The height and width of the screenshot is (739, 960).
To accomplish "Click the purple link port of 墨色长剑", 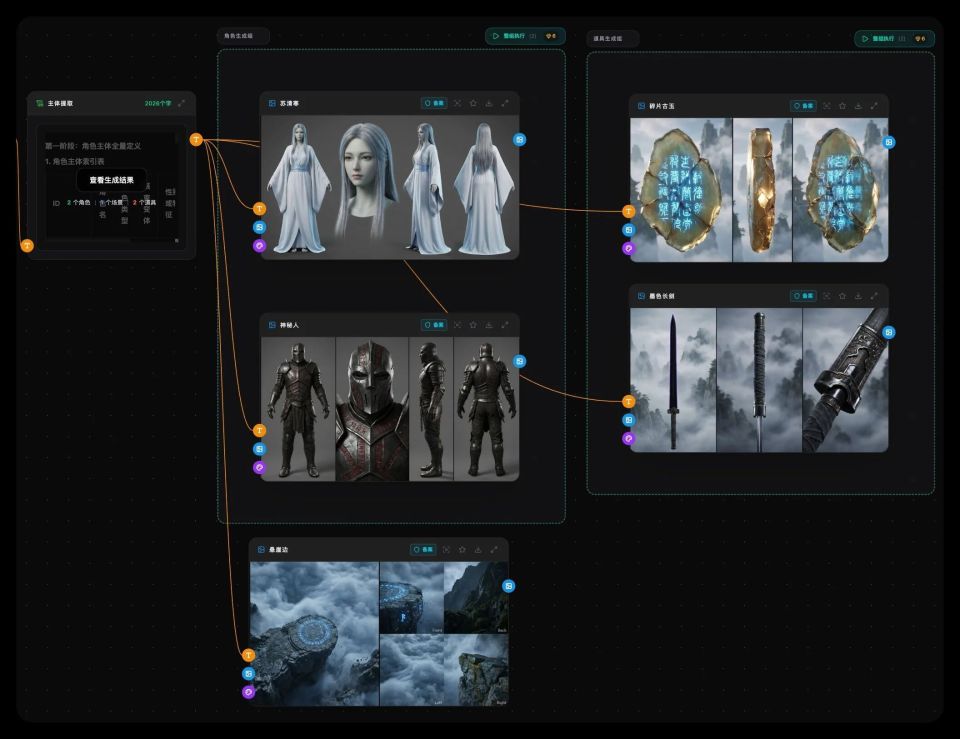I will (629, 438).
